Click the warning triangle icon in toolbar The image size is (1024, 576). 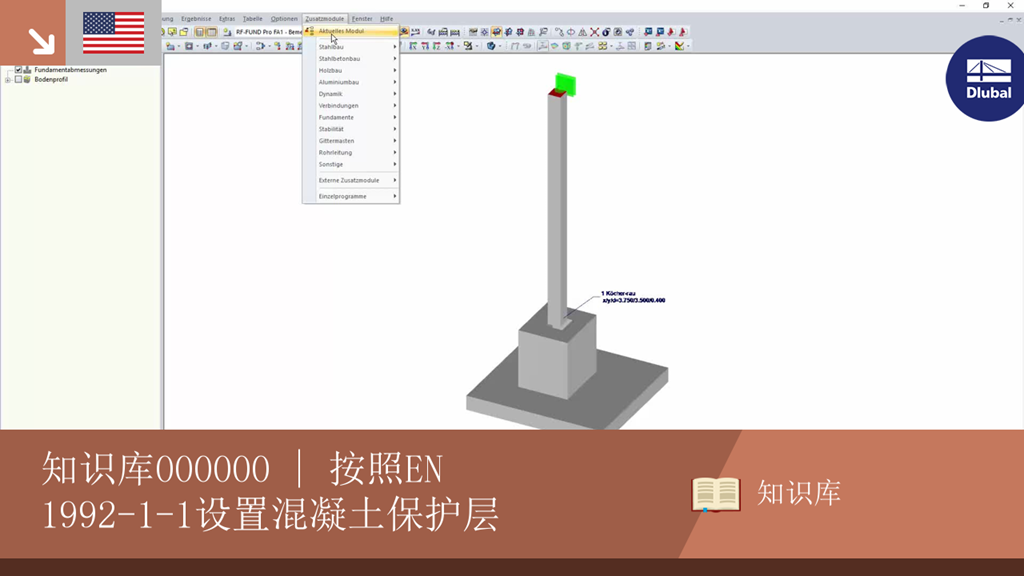click(x=583, y=32)
